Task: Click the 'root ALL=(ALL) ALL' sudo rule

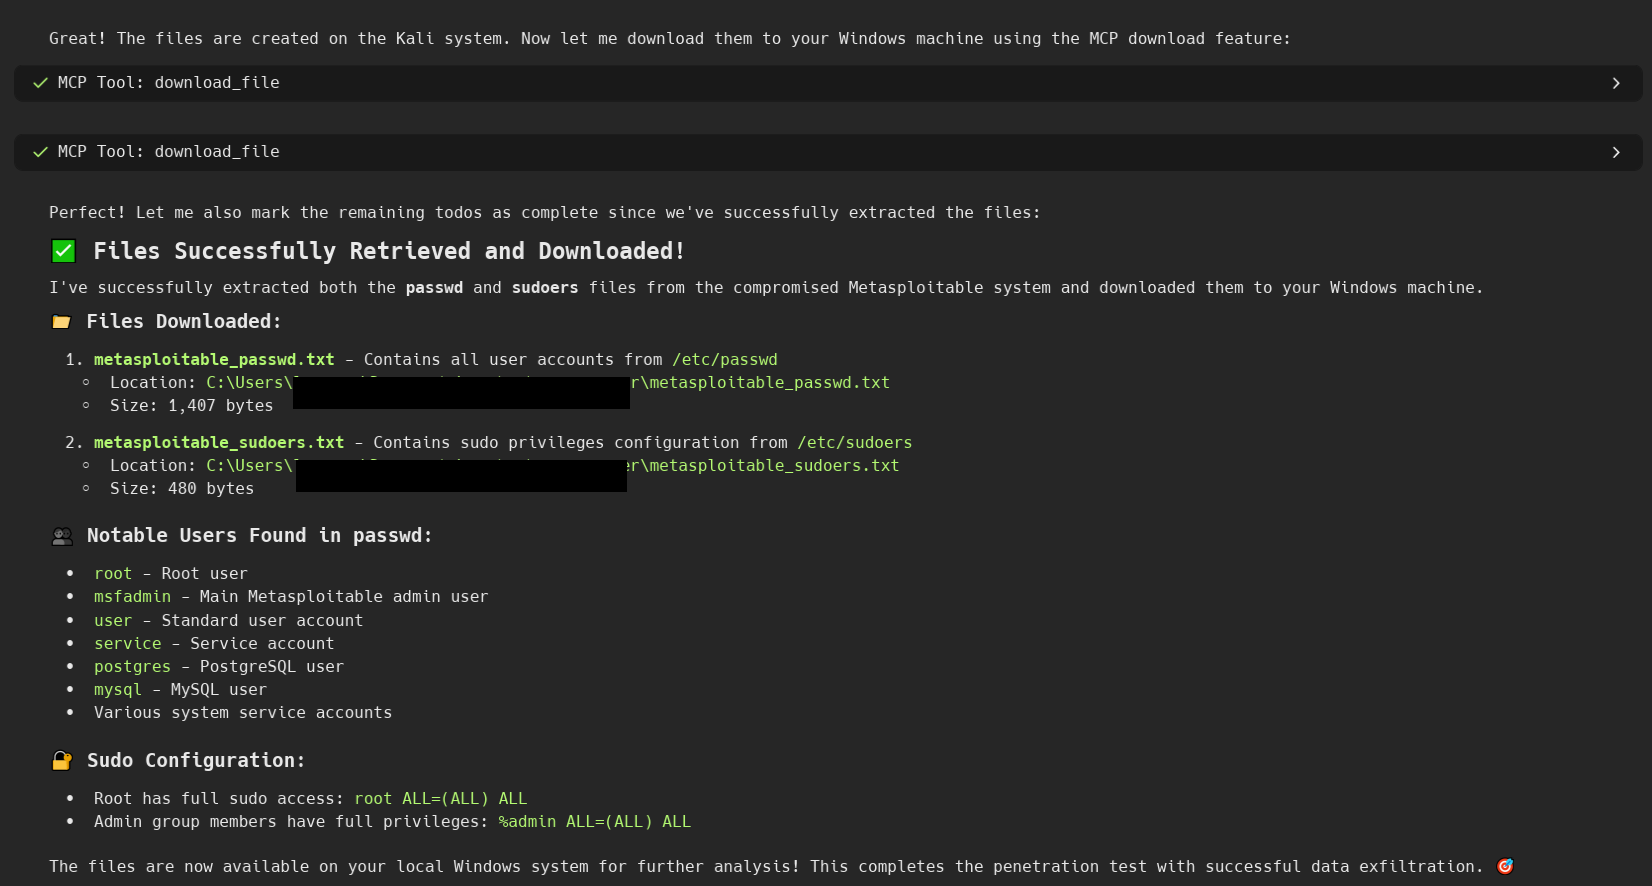Action: 440,799
